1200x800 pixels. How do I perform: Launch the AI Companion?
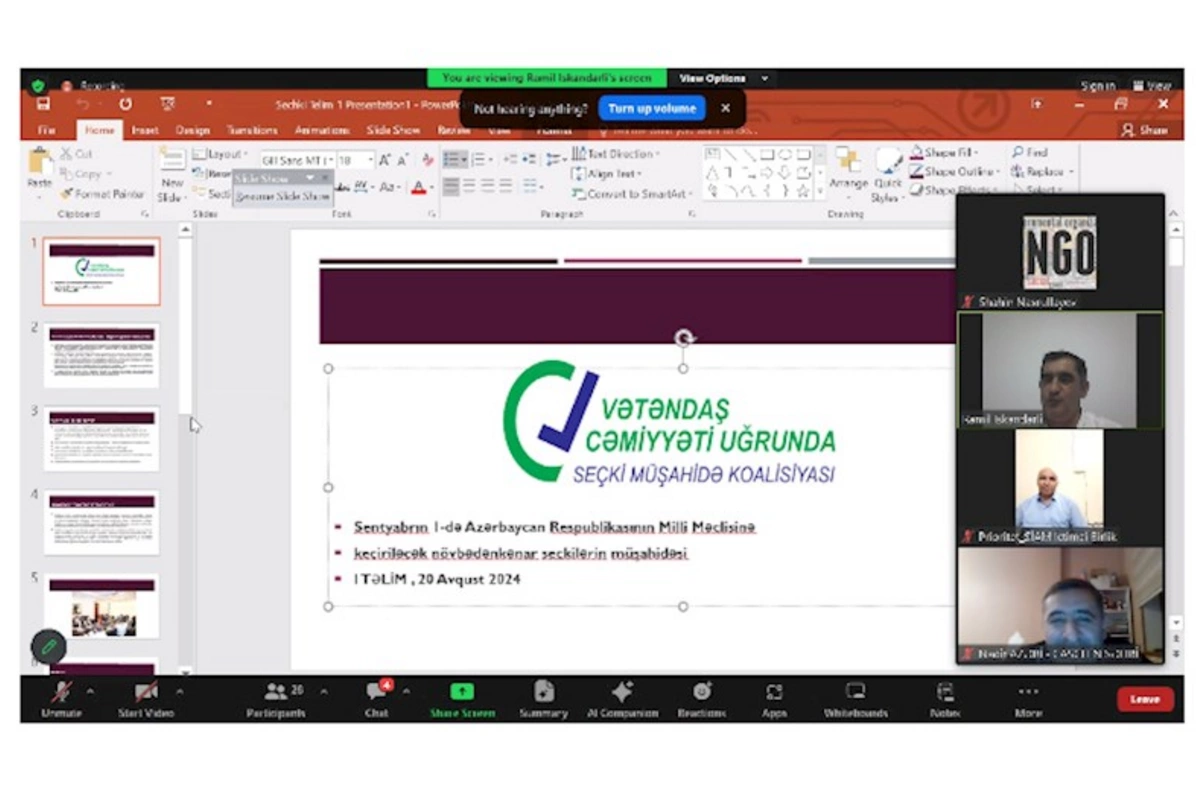tap(621, 698)
